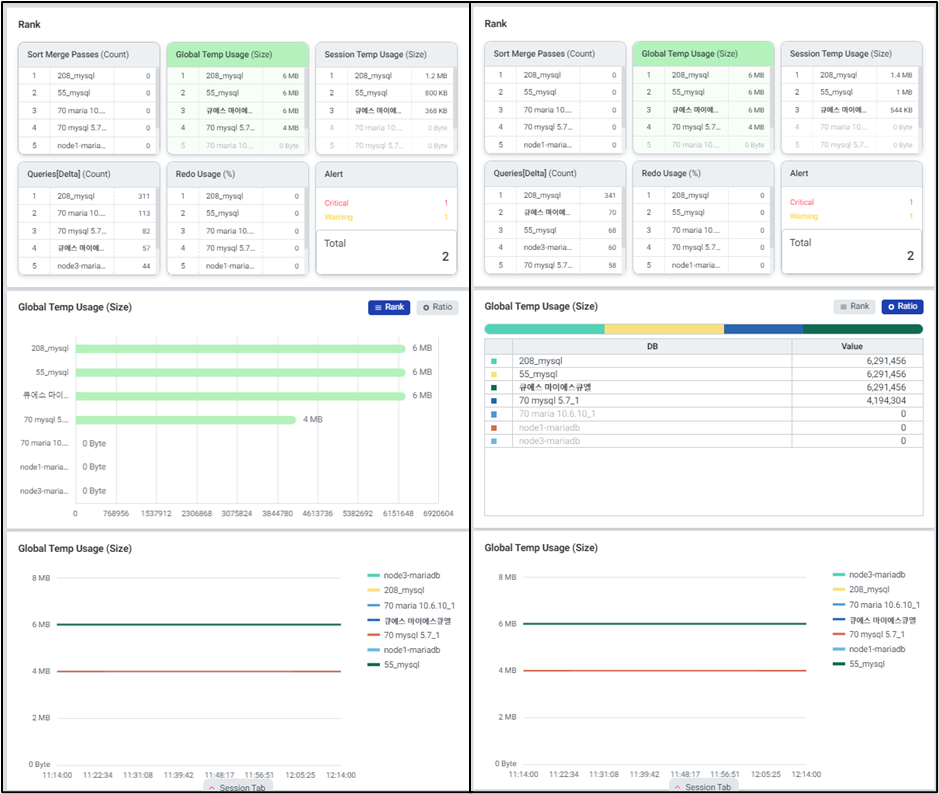The image size is (939, 794).
Task: Click the DB column header in ratio table
Action: pyautogui.click(x=651, y=346)
